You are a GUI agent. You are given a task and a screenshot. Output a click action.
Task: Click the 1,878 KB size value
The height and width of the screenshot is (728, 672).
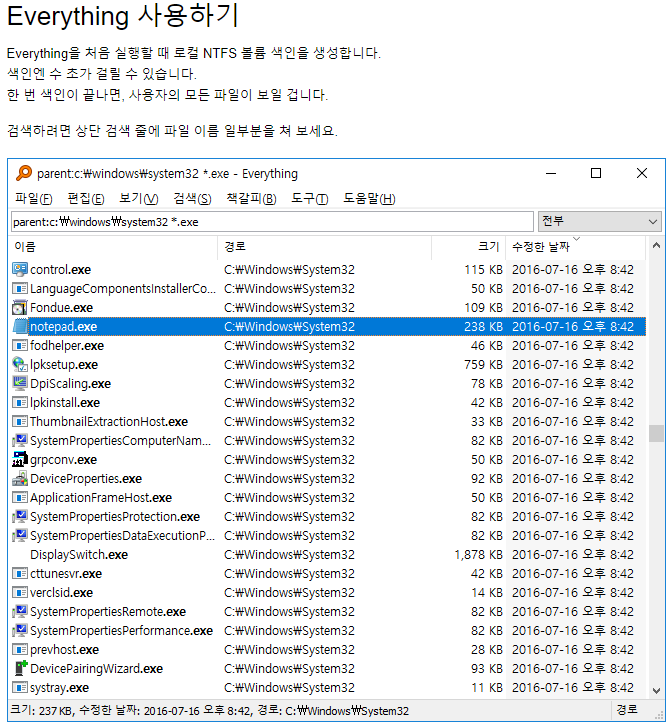(478, 555)
